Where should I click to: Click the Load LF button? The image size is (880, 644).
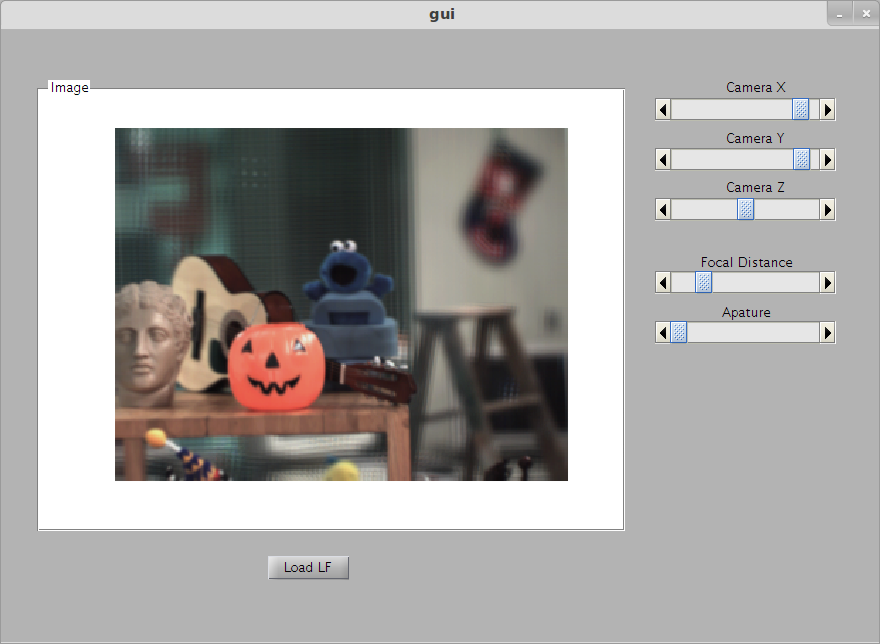coord(308,568)
